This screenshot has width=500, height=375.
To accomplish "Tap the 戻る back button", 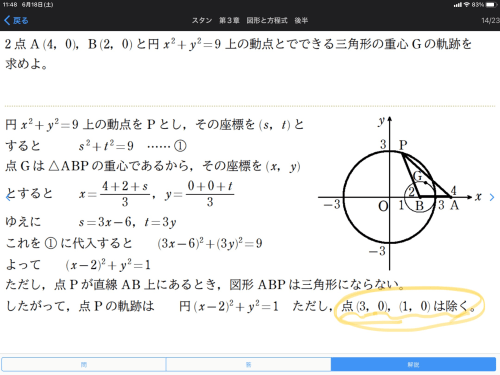I will click(x=16, y=20).
